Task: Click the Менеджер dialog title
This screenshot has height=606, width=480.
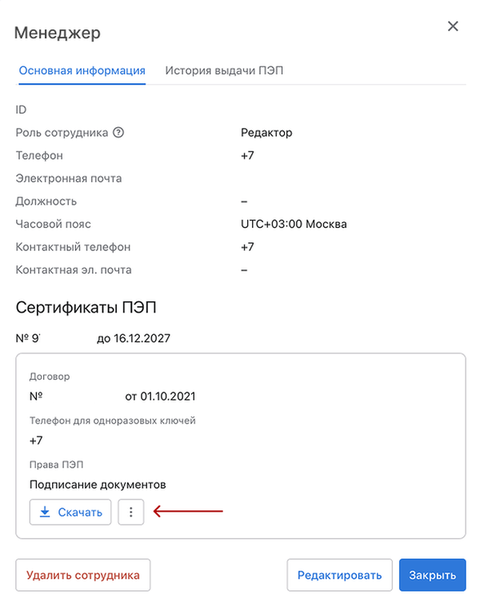Action: [57, 33]
